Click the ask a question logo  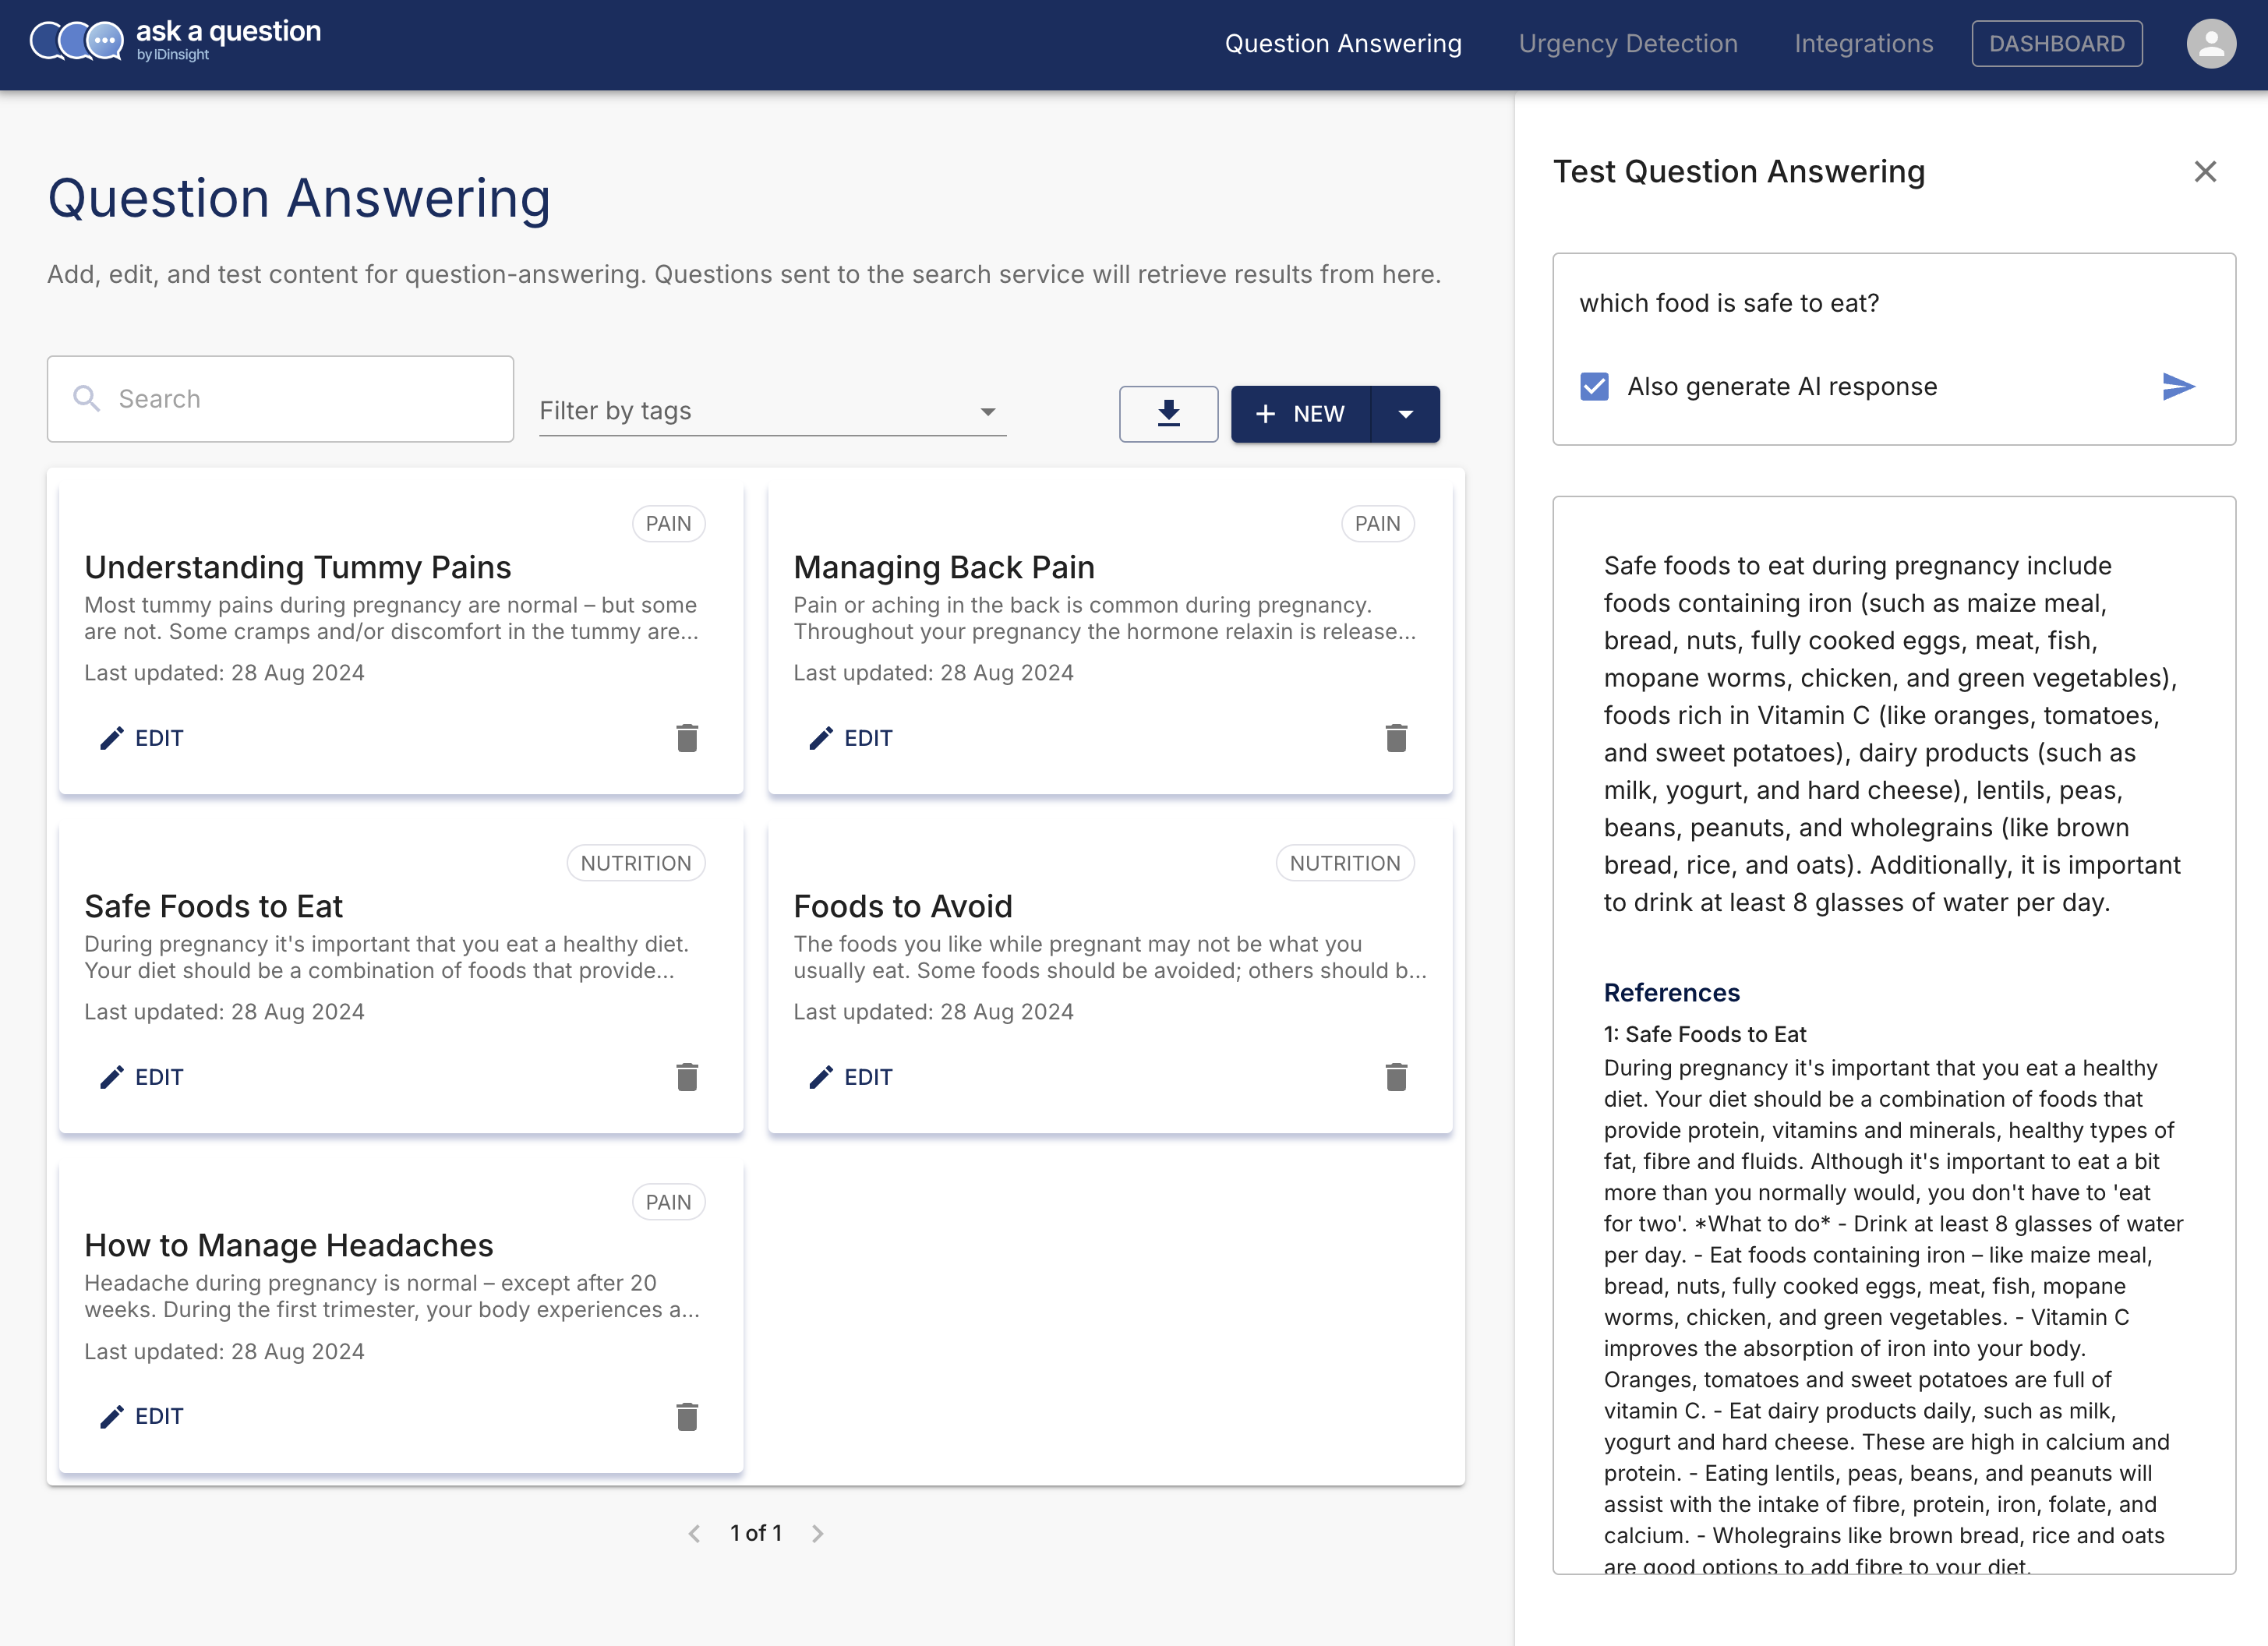176,41
